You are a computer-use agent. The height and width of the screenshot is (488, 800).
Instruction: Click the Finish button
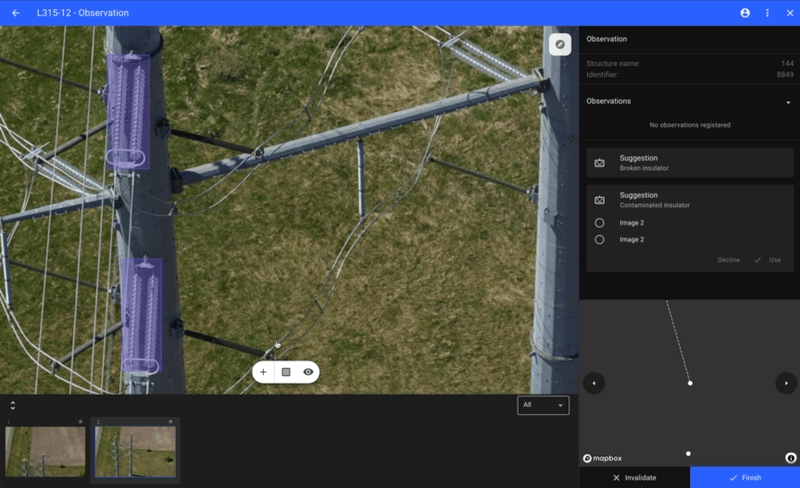pos(745,478)
